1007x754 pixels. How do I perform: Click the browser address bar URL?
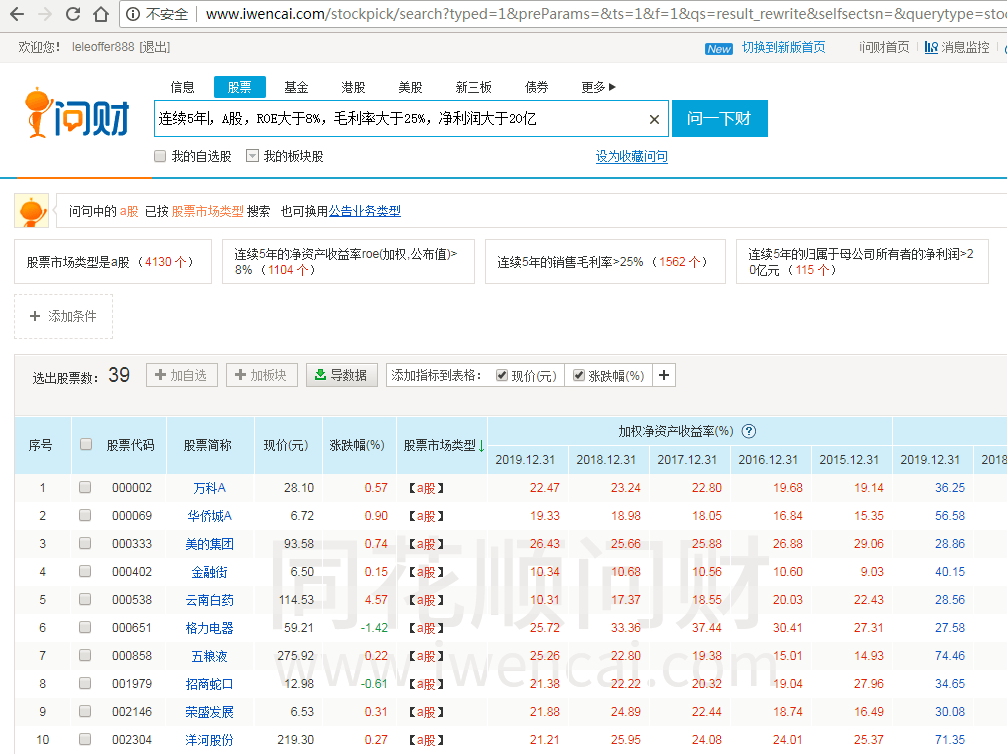tap(604, 14)
